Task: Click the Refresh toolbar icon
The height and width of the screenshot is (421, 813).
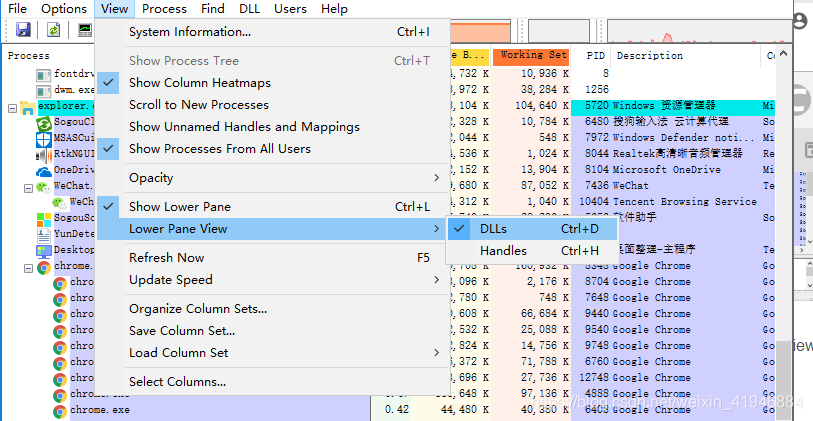Action: [x=53, y=30]
